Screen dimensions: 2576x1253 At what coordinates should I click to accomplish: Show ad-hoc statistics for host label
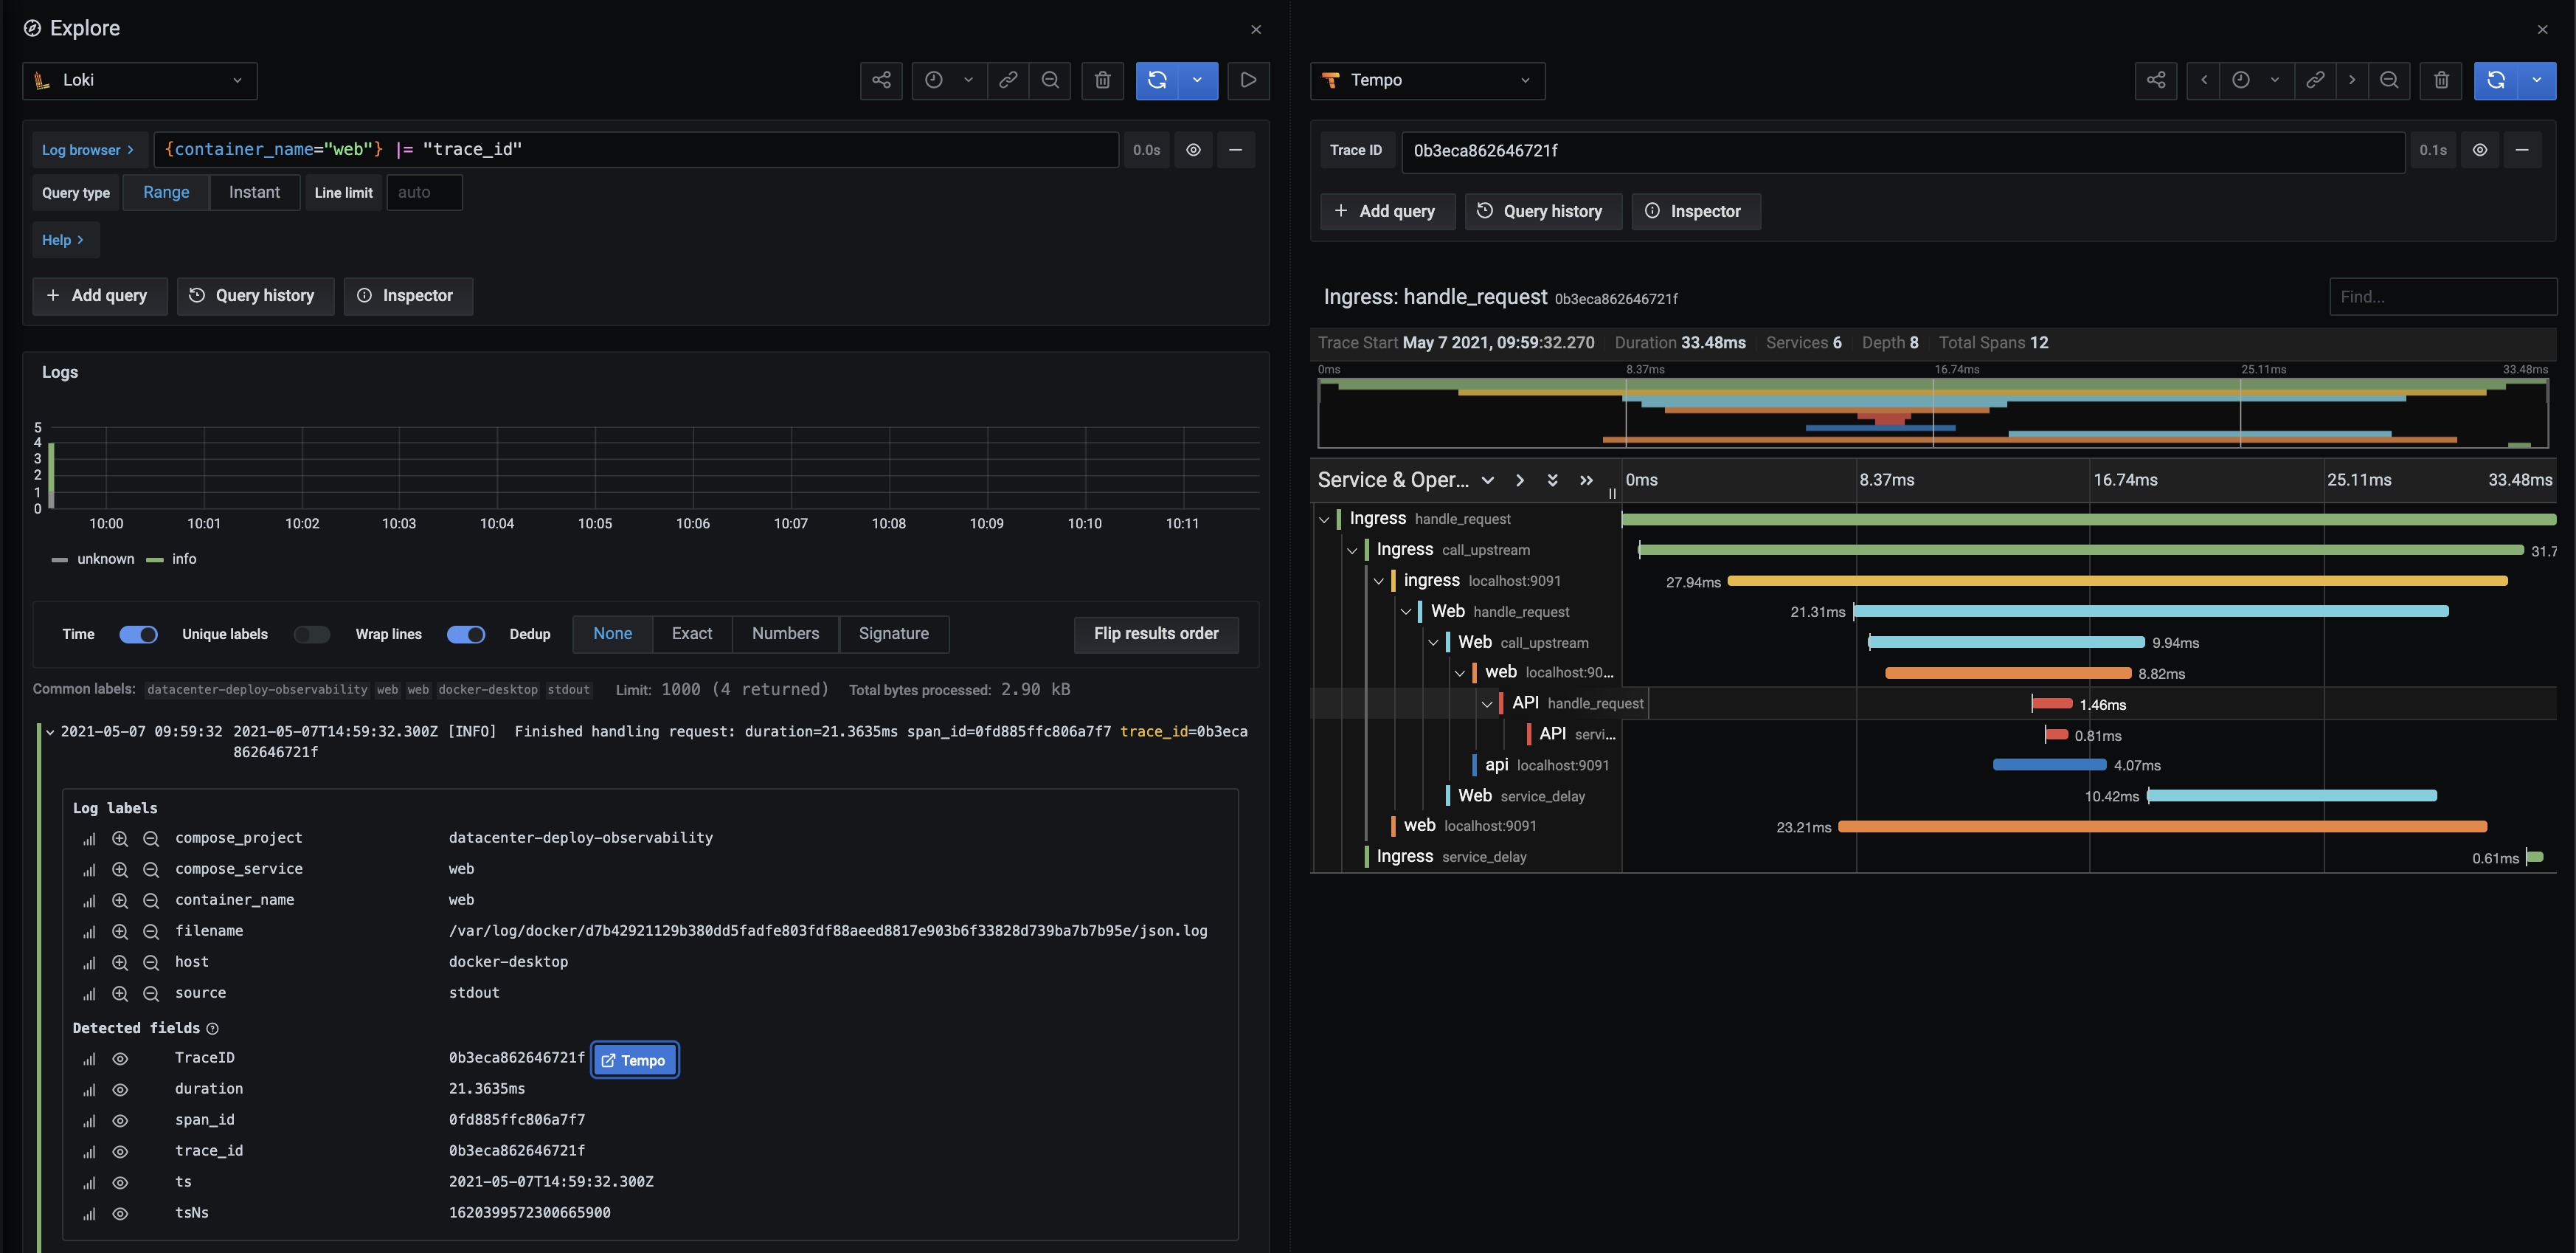coord(89,962)
